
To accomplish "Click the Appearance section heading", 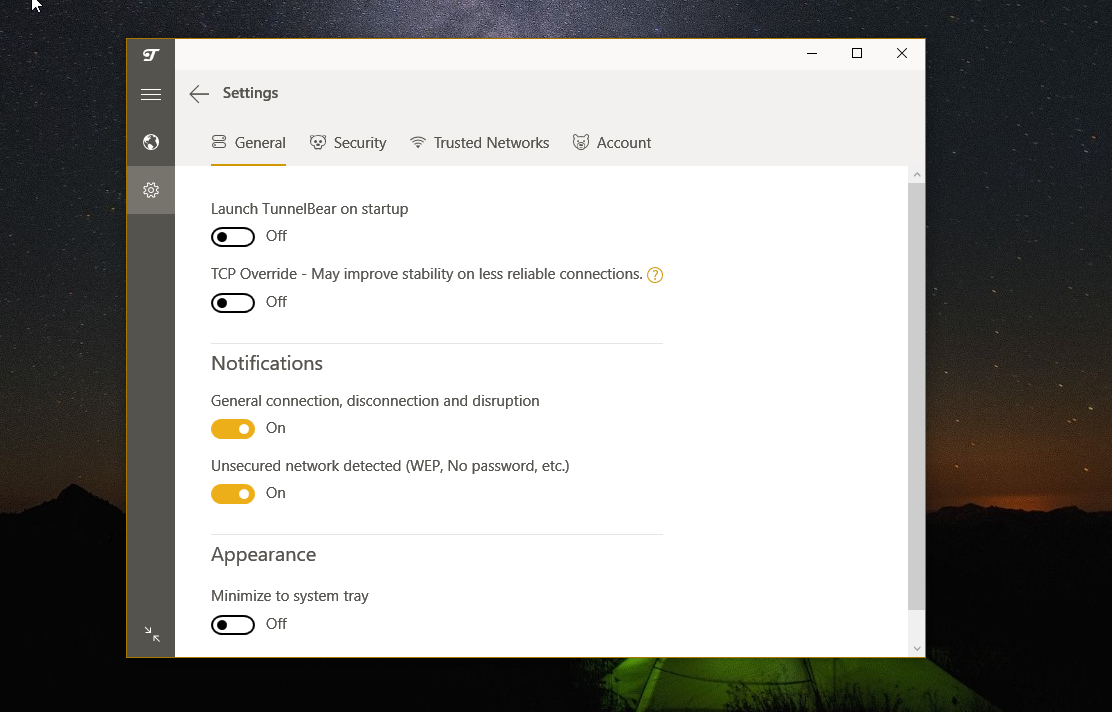I will 263,555.
